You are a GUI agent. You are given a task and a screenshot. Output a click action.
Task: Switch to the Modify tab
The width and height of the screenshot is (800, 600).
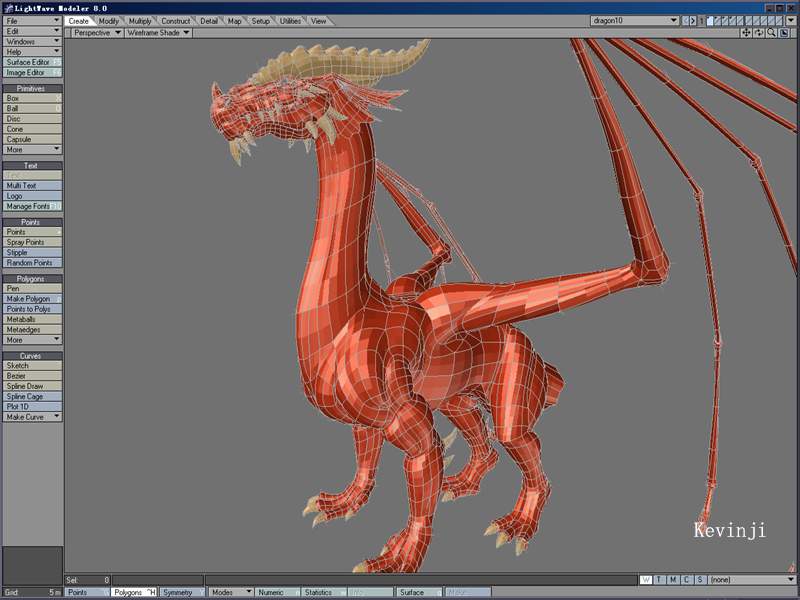pyautogui.click(x=109, y=21)
